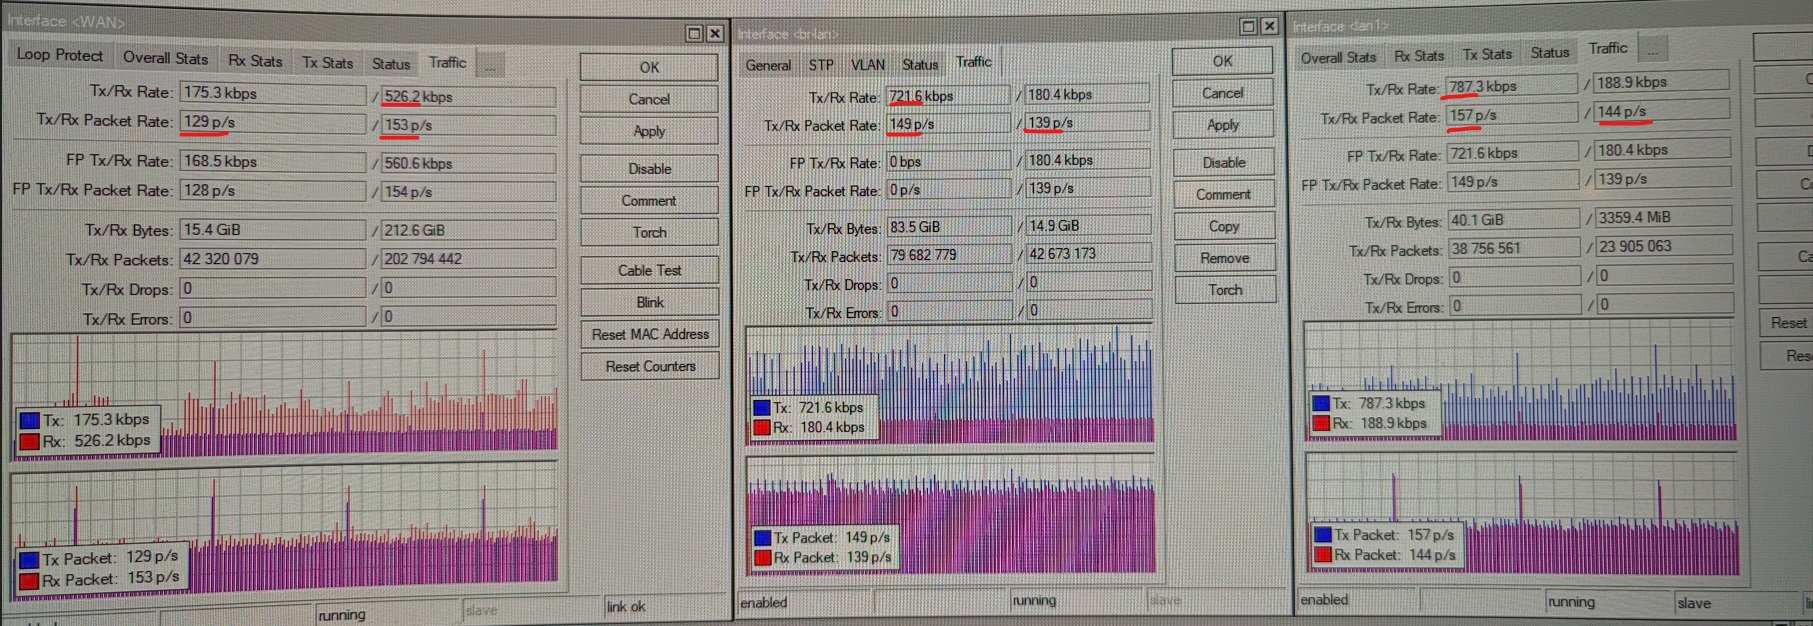Image resolution: width=1813 pixels, height=626 pixels.
Task: Click brlan Tx Packets value 79 682 779
Action: [x=948, y=255]
